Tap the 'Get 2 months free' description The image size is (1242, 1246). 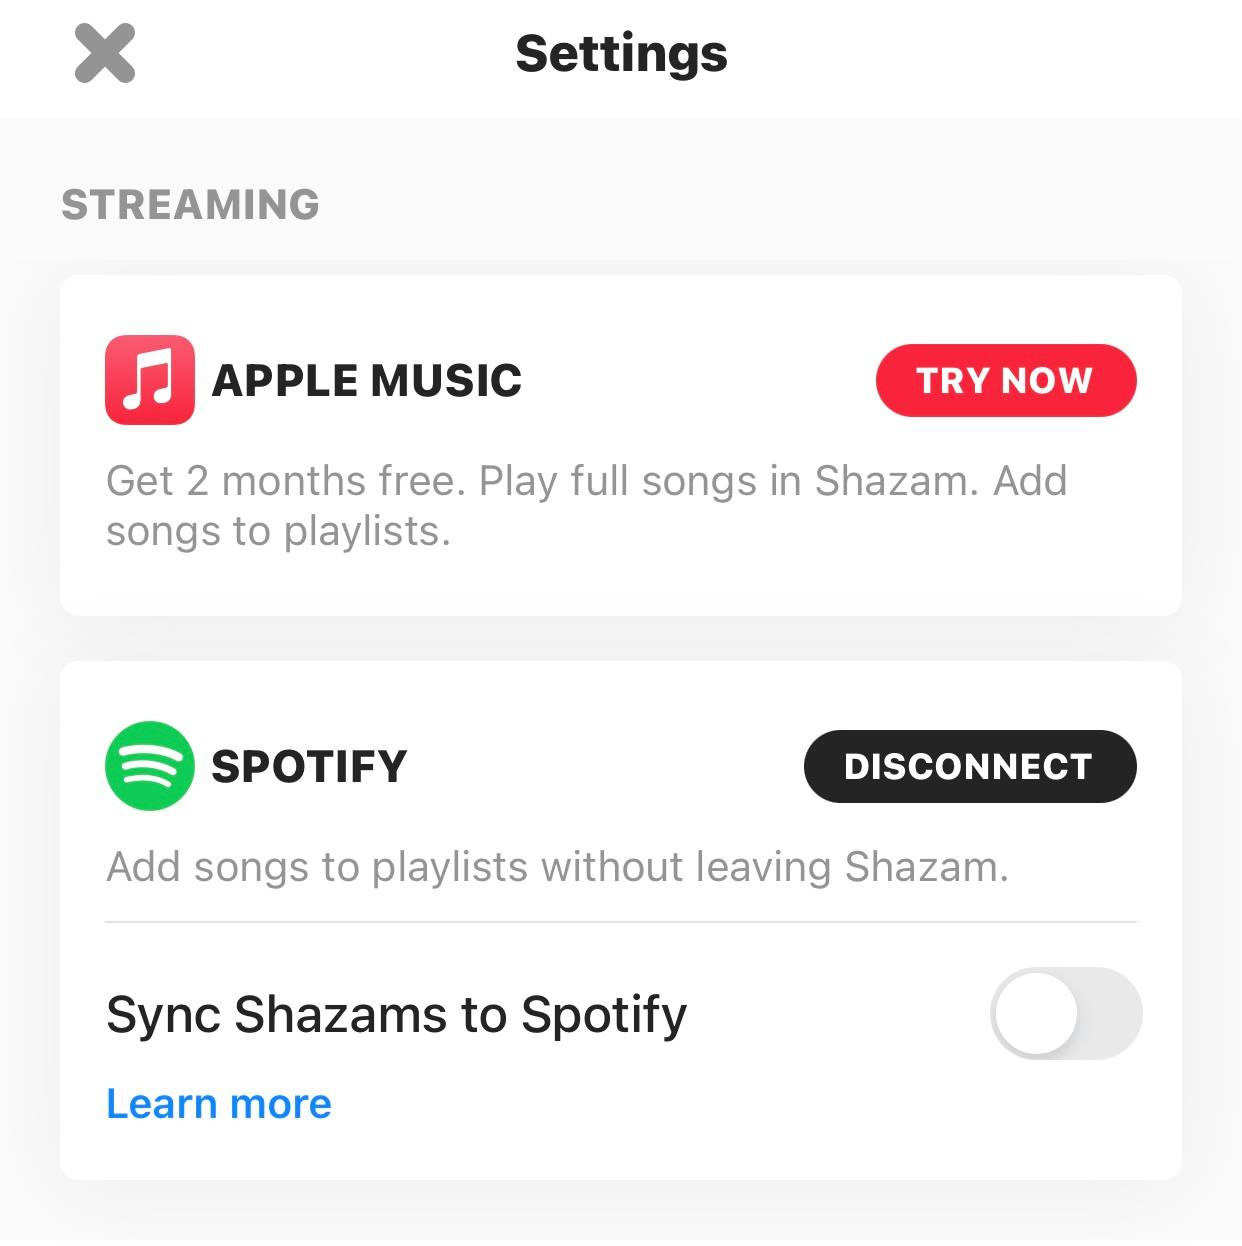[587, 506]
